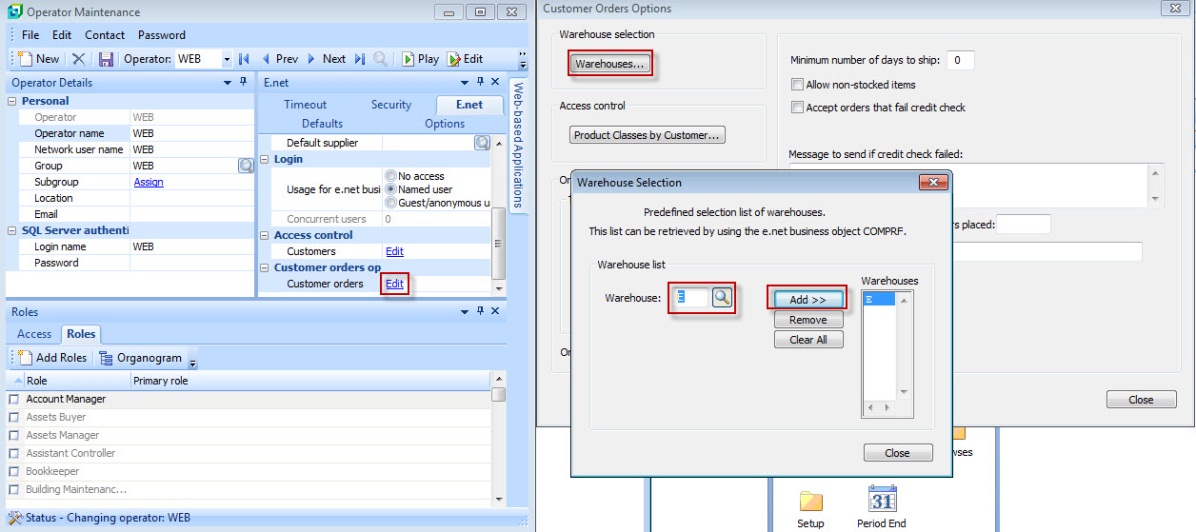Click the Warehouse browse magnifier icon
The width and height of the screenshot is (1196, 532).
click(722, 298)
